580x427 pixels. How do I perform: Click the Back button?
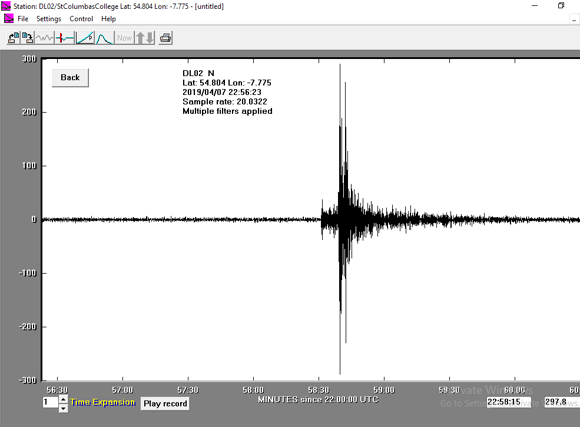[70, 78]
